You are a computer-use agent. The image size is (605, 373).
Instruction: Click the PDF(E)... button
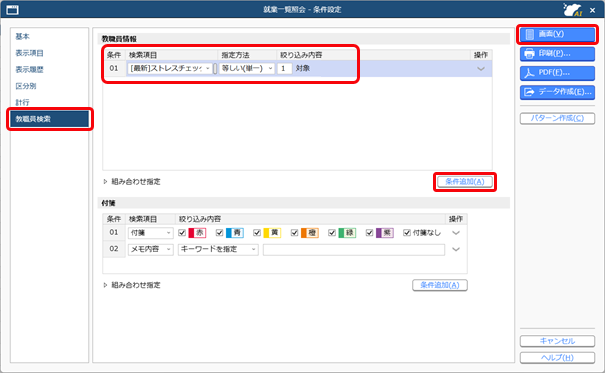click(557, 73)
